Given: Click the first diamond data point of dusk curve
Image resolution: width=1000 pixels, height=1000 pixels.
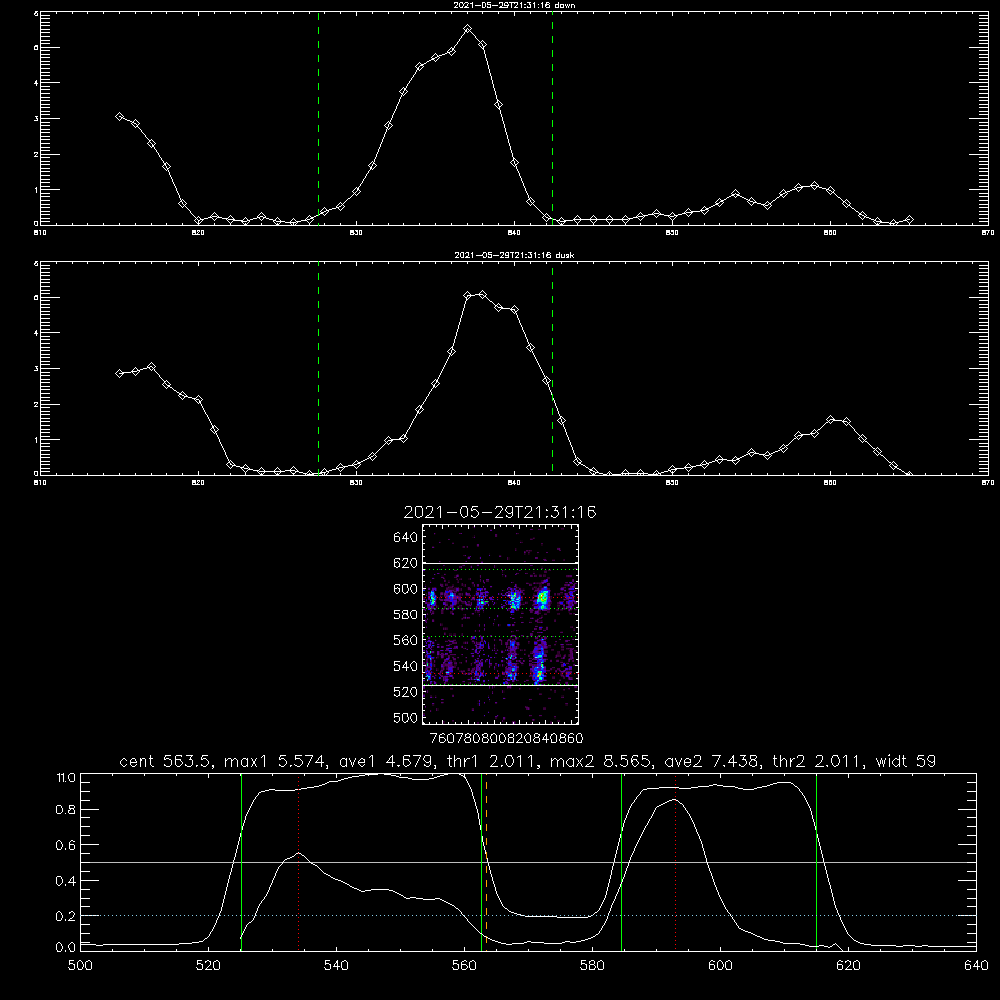Looking at the screenshot, I should pyautogui.click(x=119, y=373).
